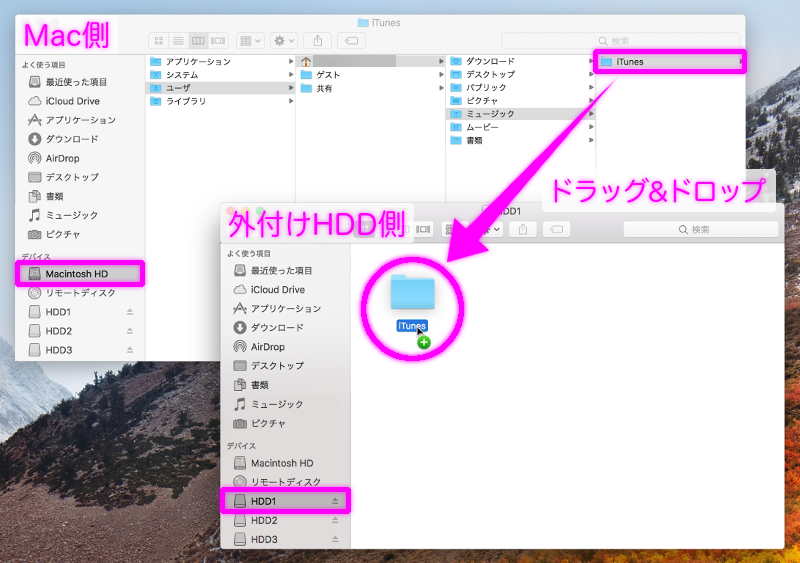The width and height of the screenshot is (800, 563).
Task: Select cover flow view in Mac window
Action: (x=218, y=40)
